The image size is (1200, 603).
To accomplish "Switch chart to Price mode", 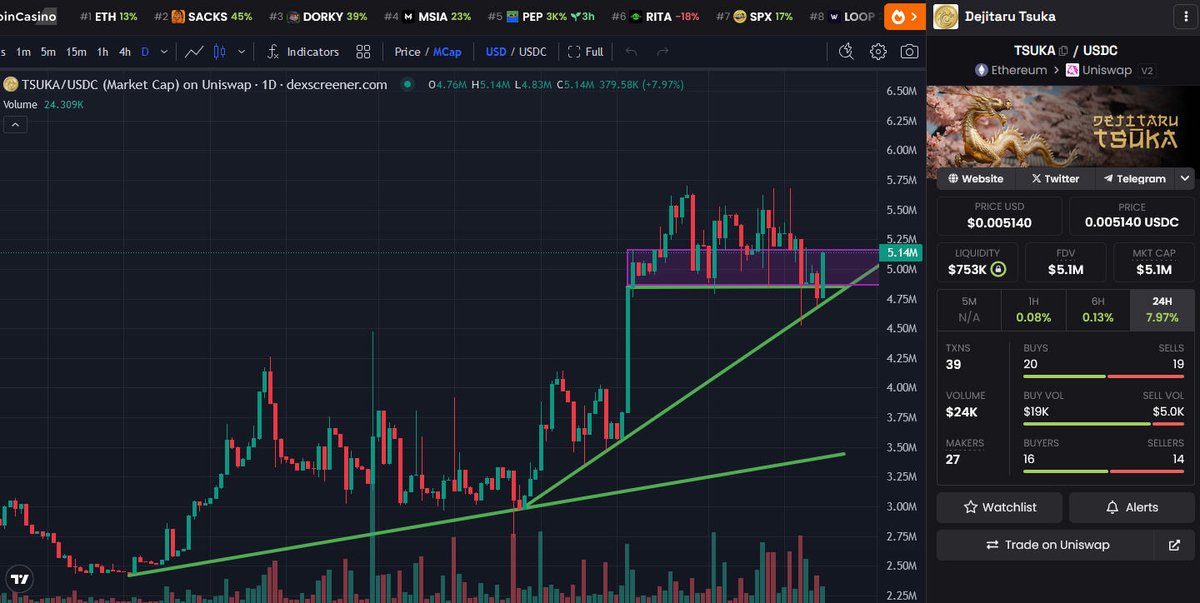I will point(407,51).
